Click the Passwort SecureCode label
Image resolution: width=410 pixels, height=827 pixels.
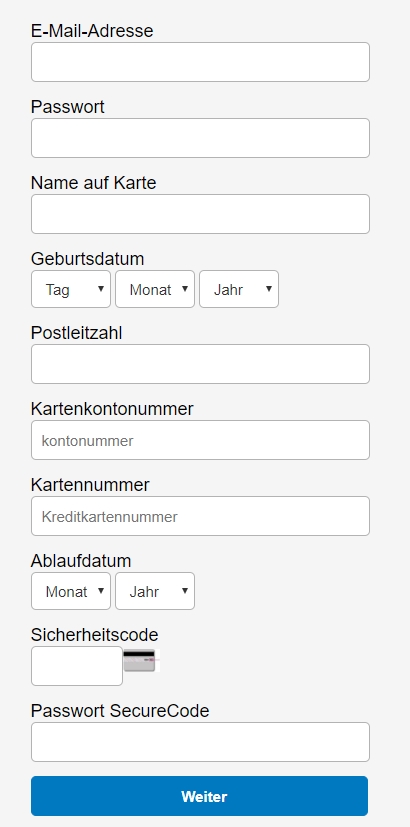(120, 711)
